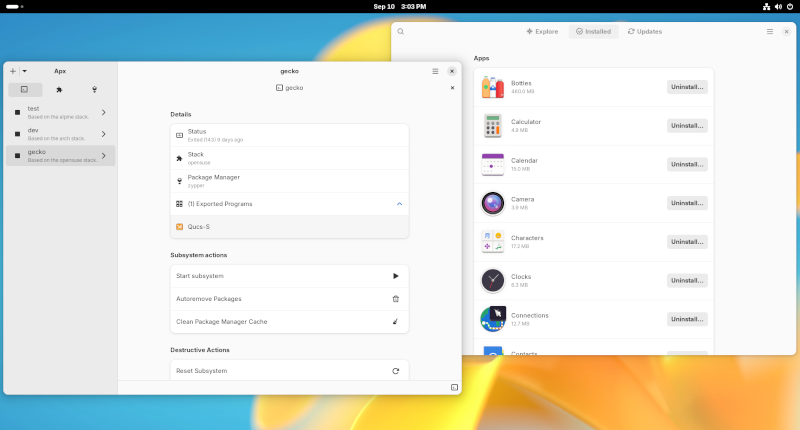Click trash icon for Autoremove Packages
This screenshot has width=800, height=430.
click(395, 298)
